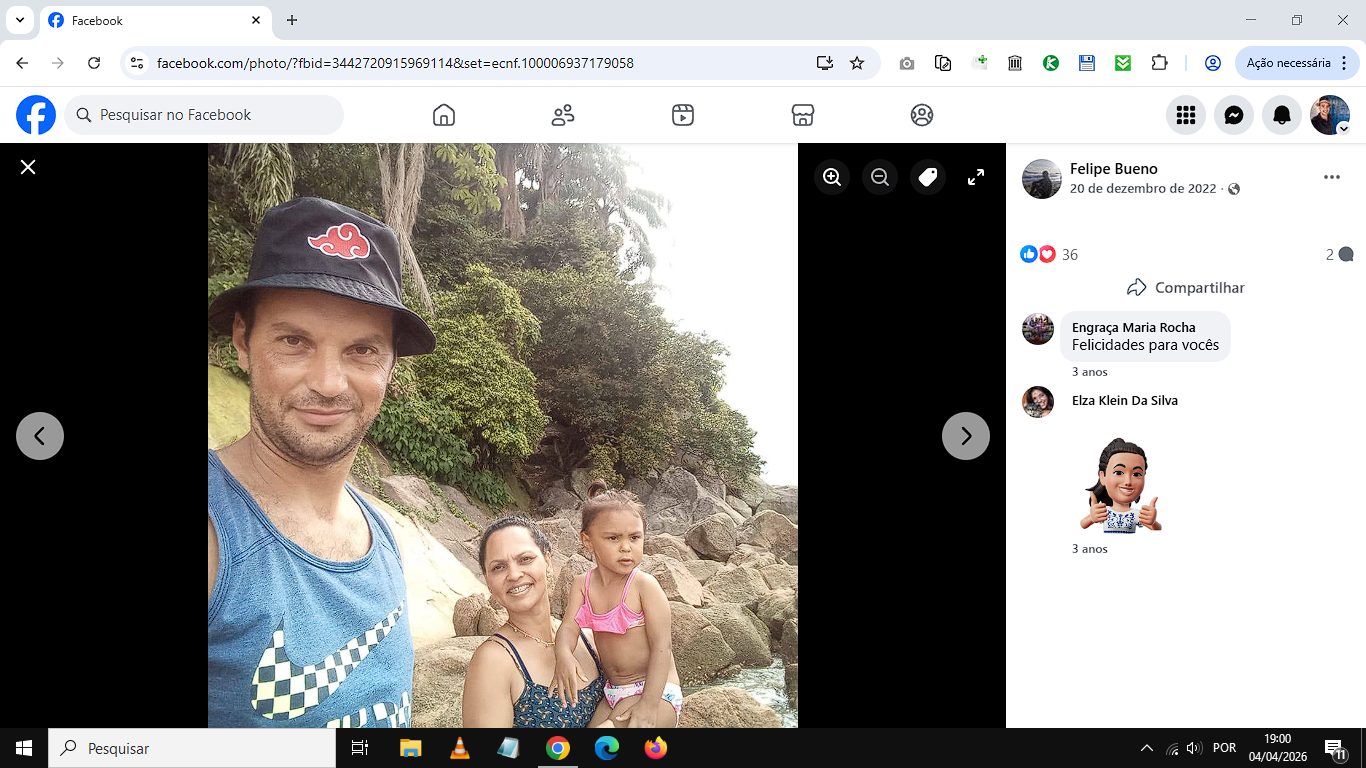This screenshot has width=1366, height=768.
Task: Focus the Pesquisar no Facebook field
Action: pos(204,115)
